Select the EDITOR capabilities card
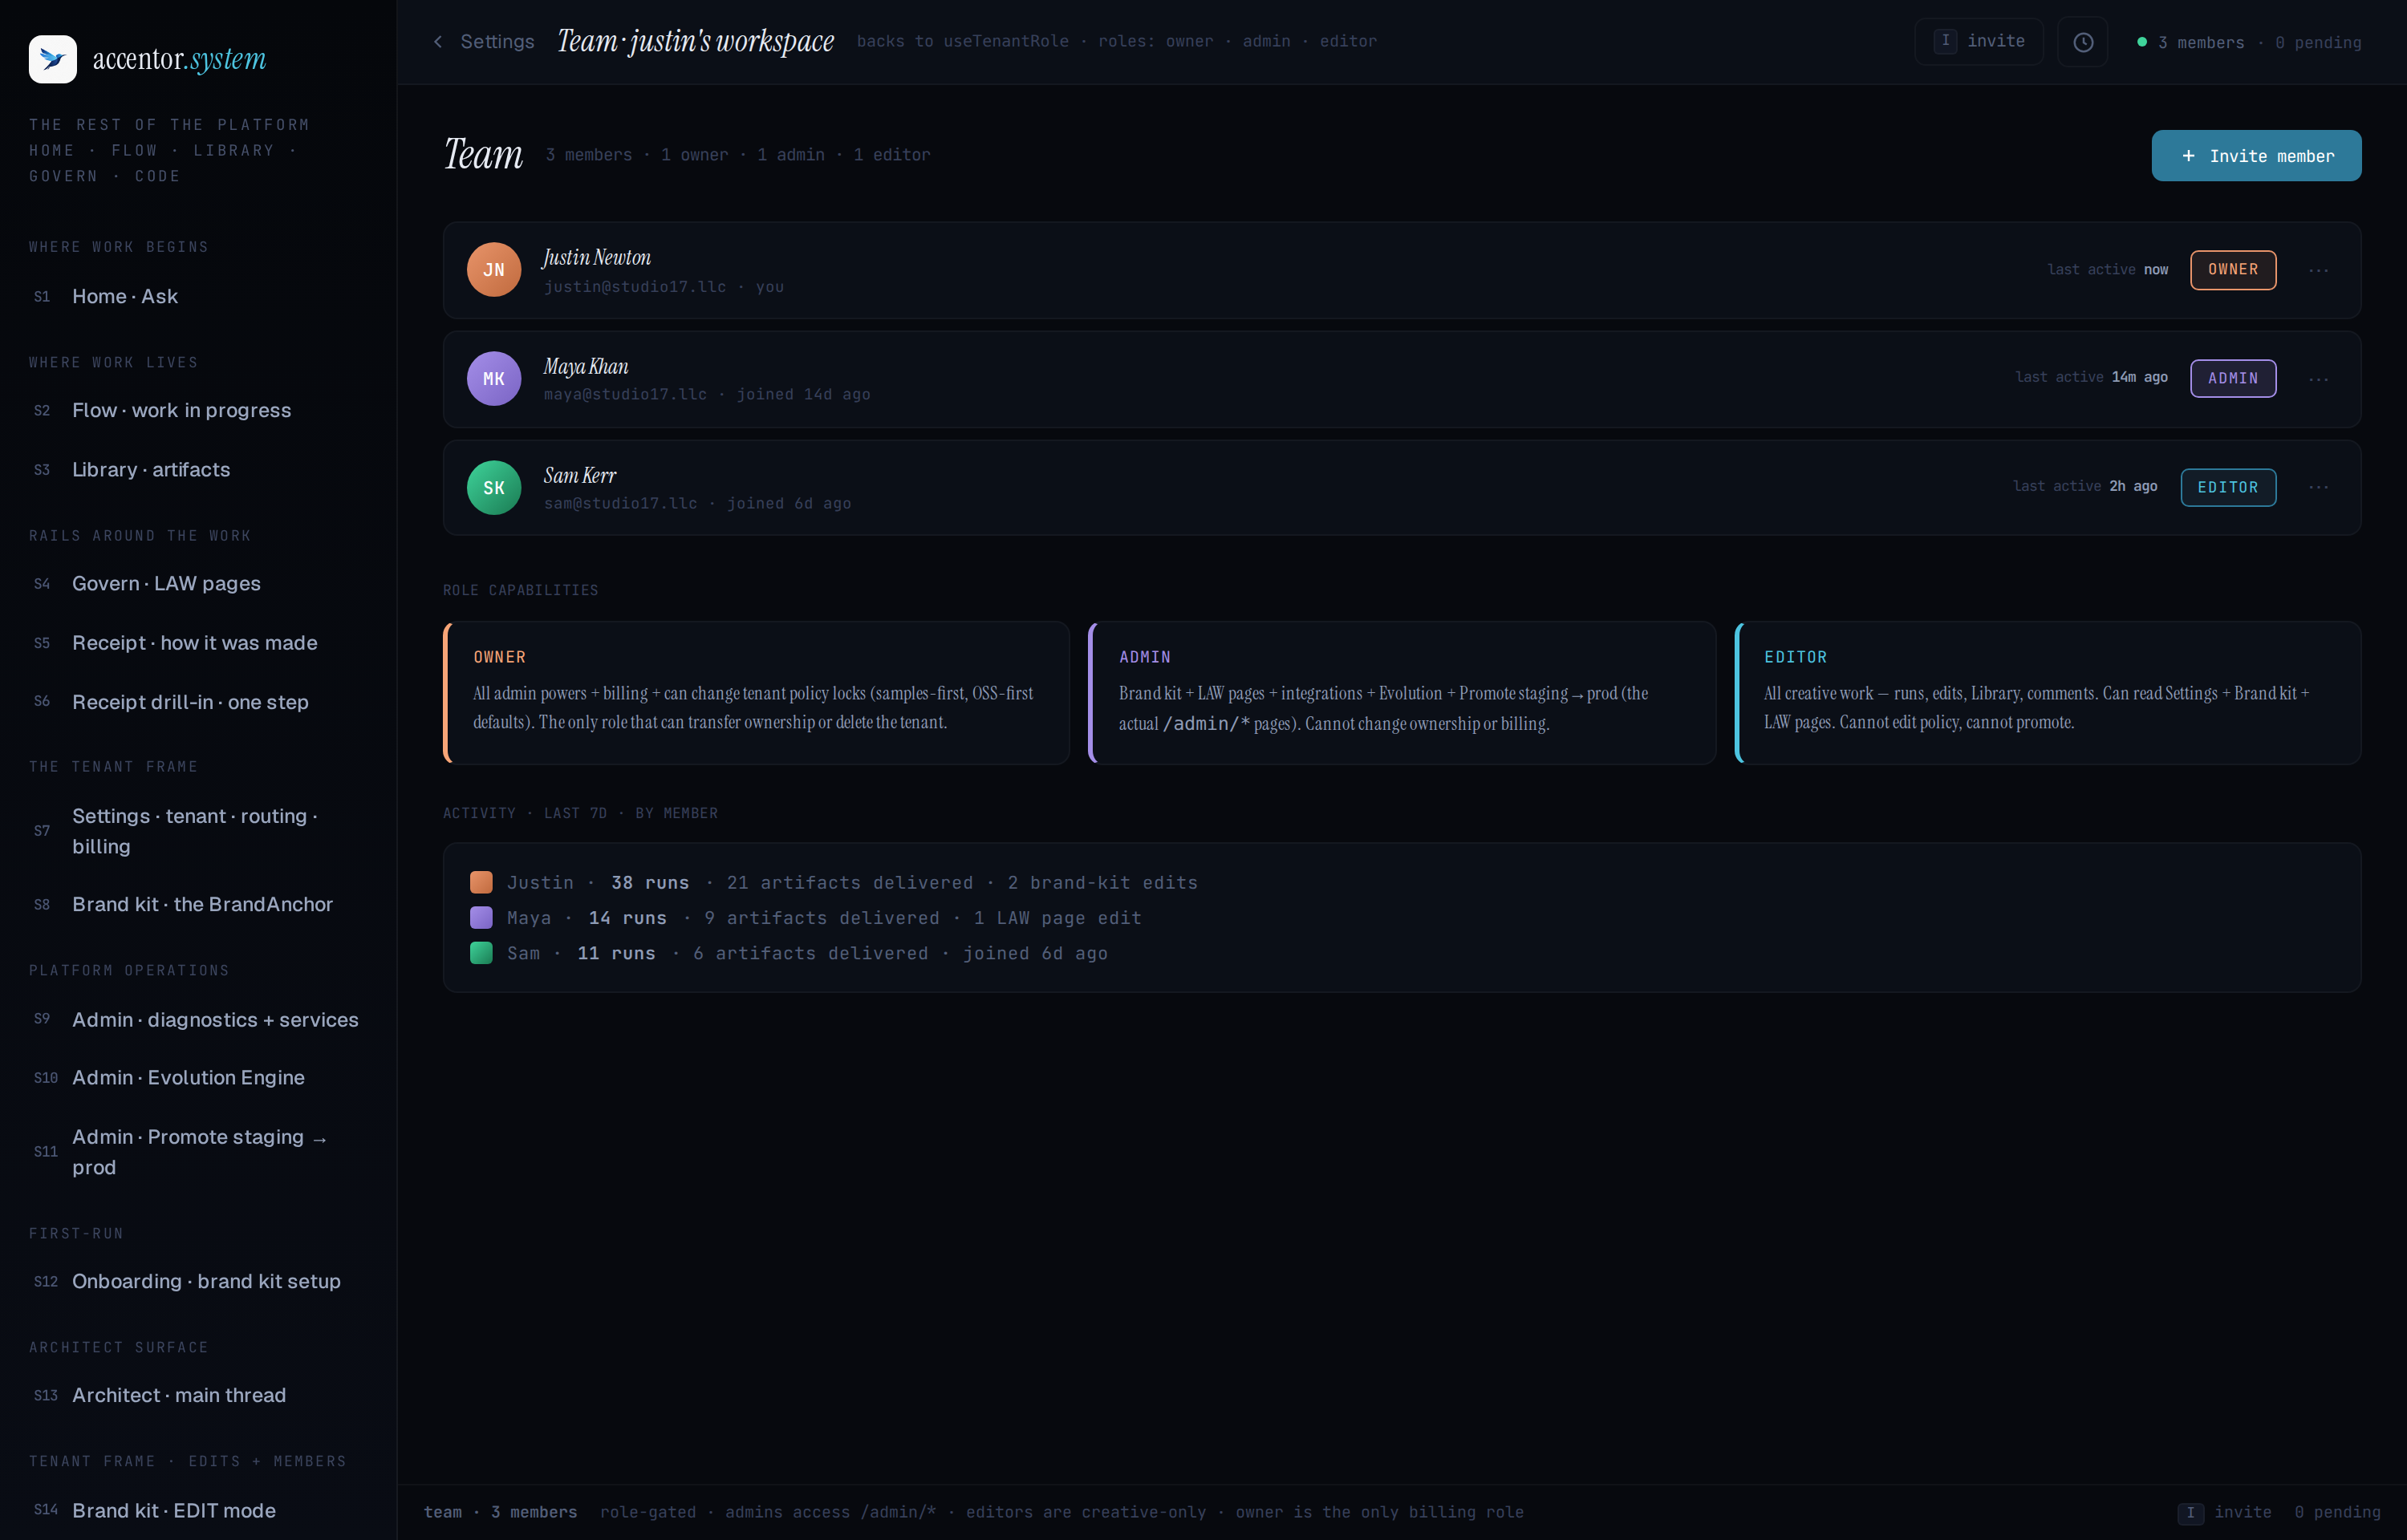 click(x=2048, y=693)
